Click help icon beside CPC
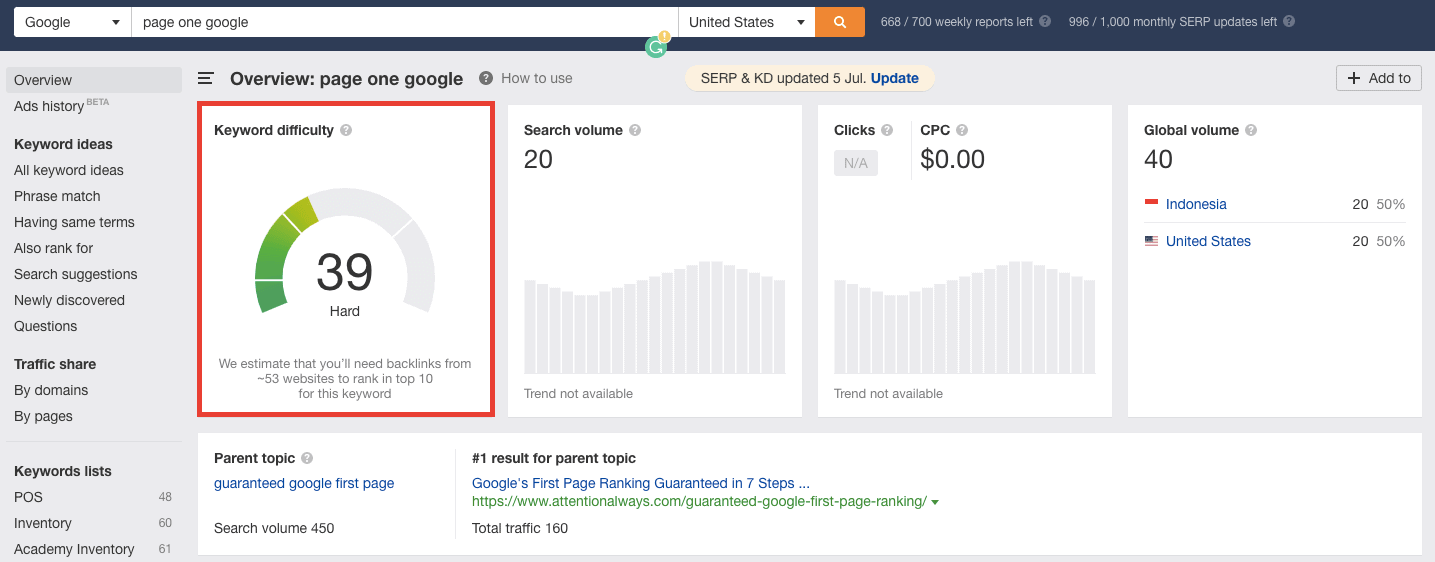 pos(962,130)
